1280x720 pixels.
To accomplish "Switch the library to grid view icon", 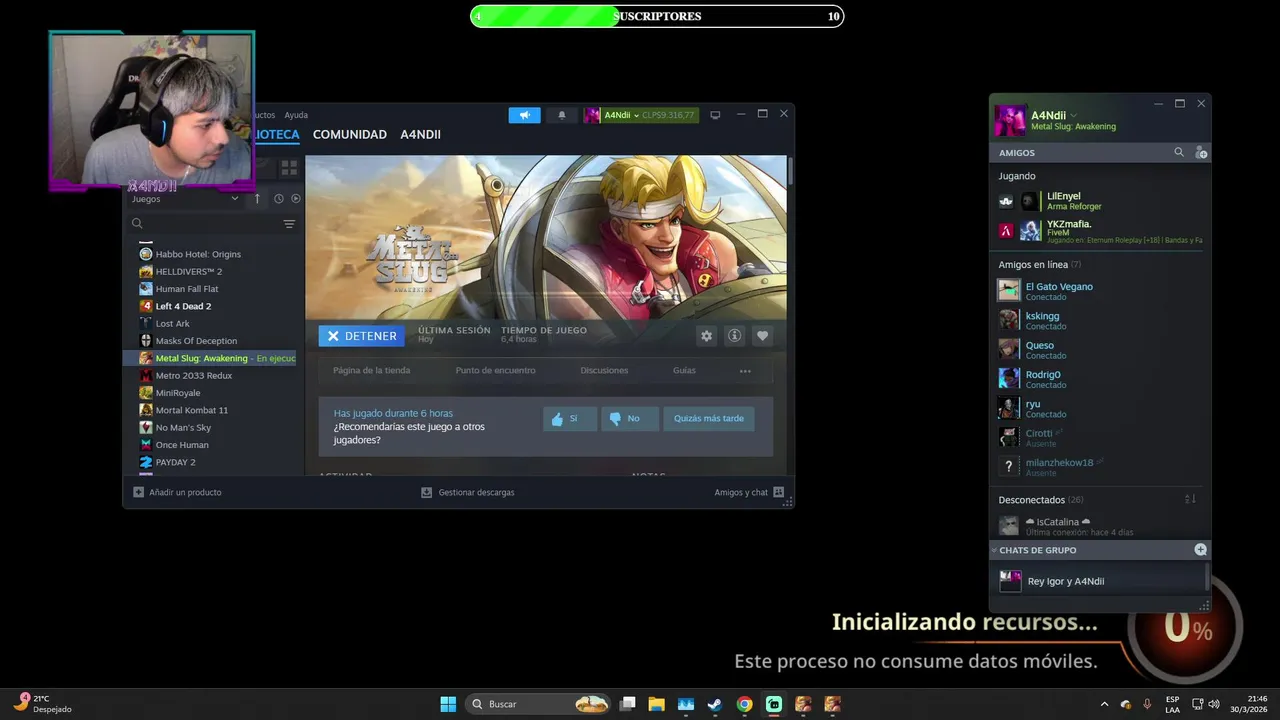I will pos(289,167).
